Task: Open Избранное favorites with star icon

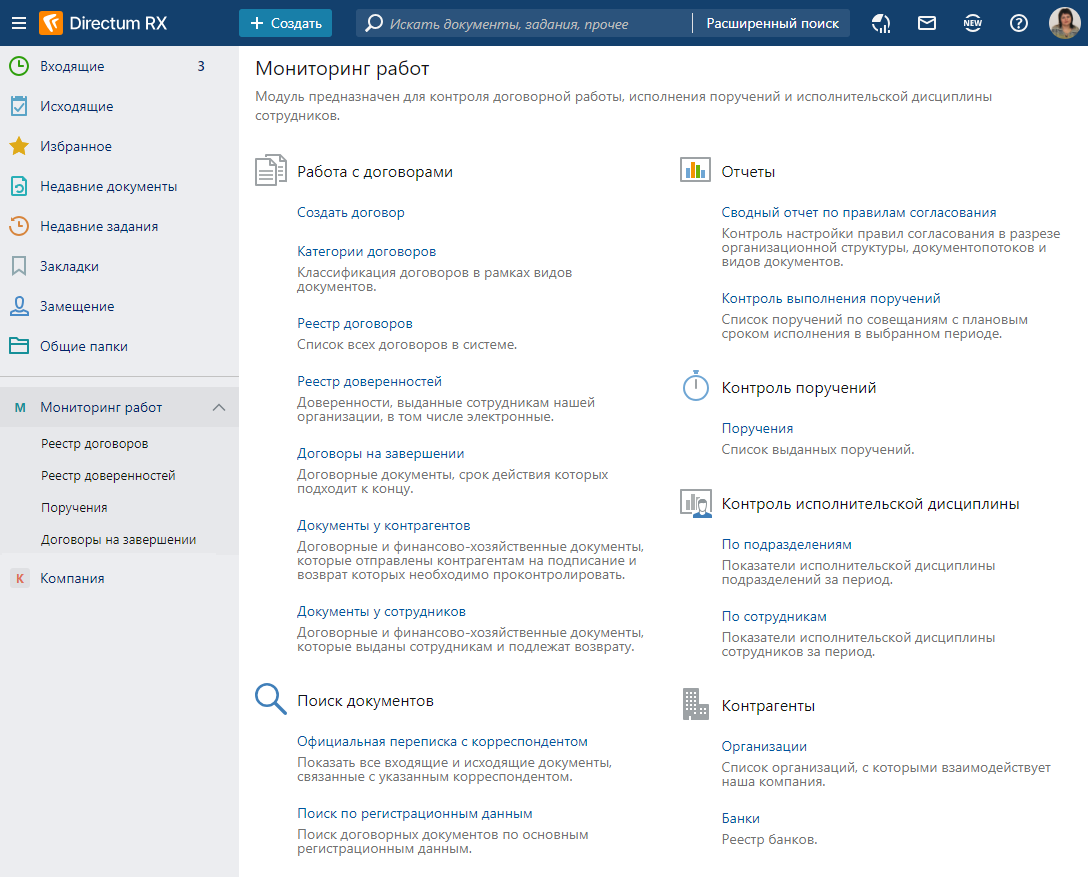Action: pyautogui.click(x=76, y=147)
